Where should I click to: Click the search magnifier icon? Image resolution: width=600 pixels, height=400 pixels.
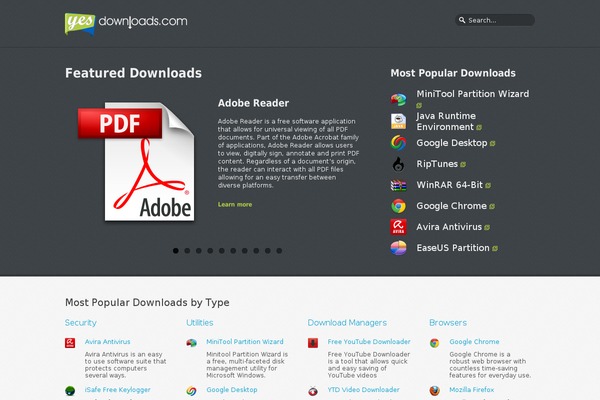(462, 20)
